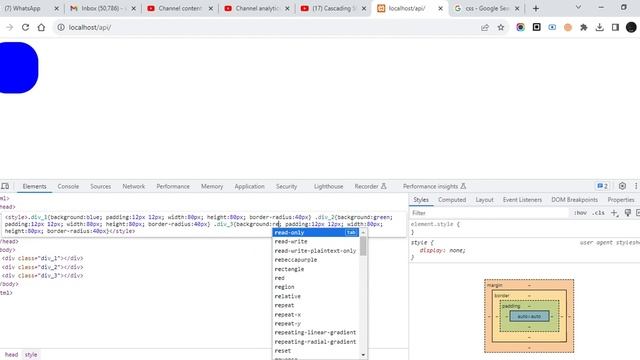640x360 pixels.
Task: Toggle the .cls class editor
Action: tap(599, 213)
